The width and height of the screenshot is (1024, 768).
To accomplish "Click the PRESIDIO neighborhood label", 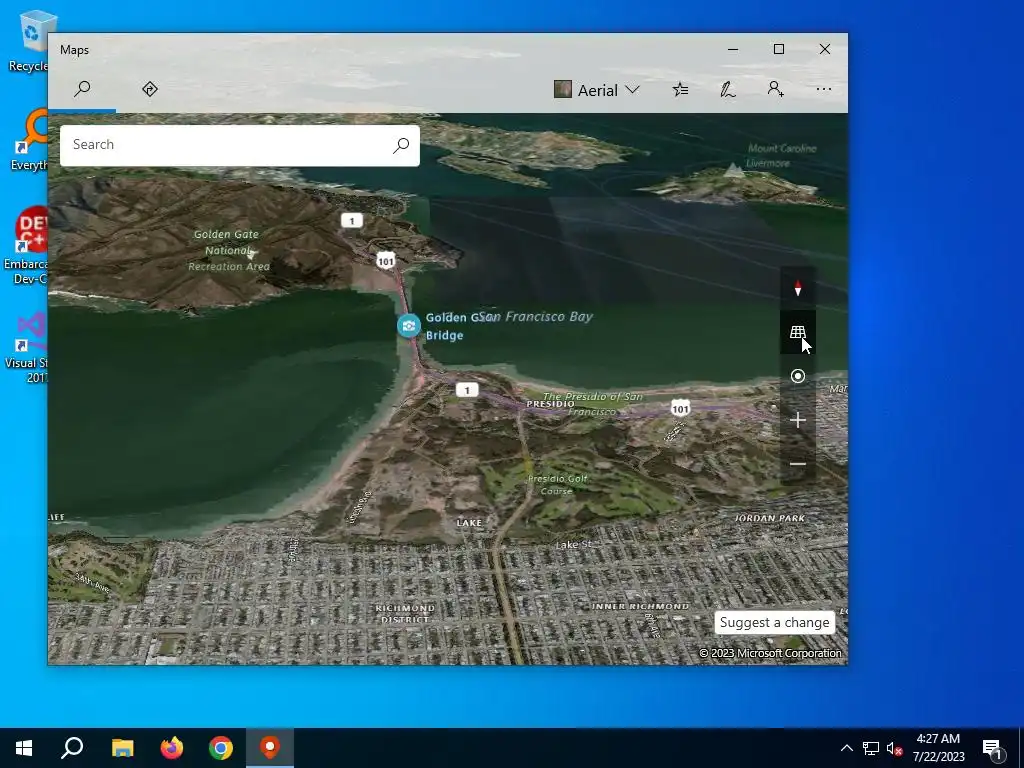I will tap(551, 404).
